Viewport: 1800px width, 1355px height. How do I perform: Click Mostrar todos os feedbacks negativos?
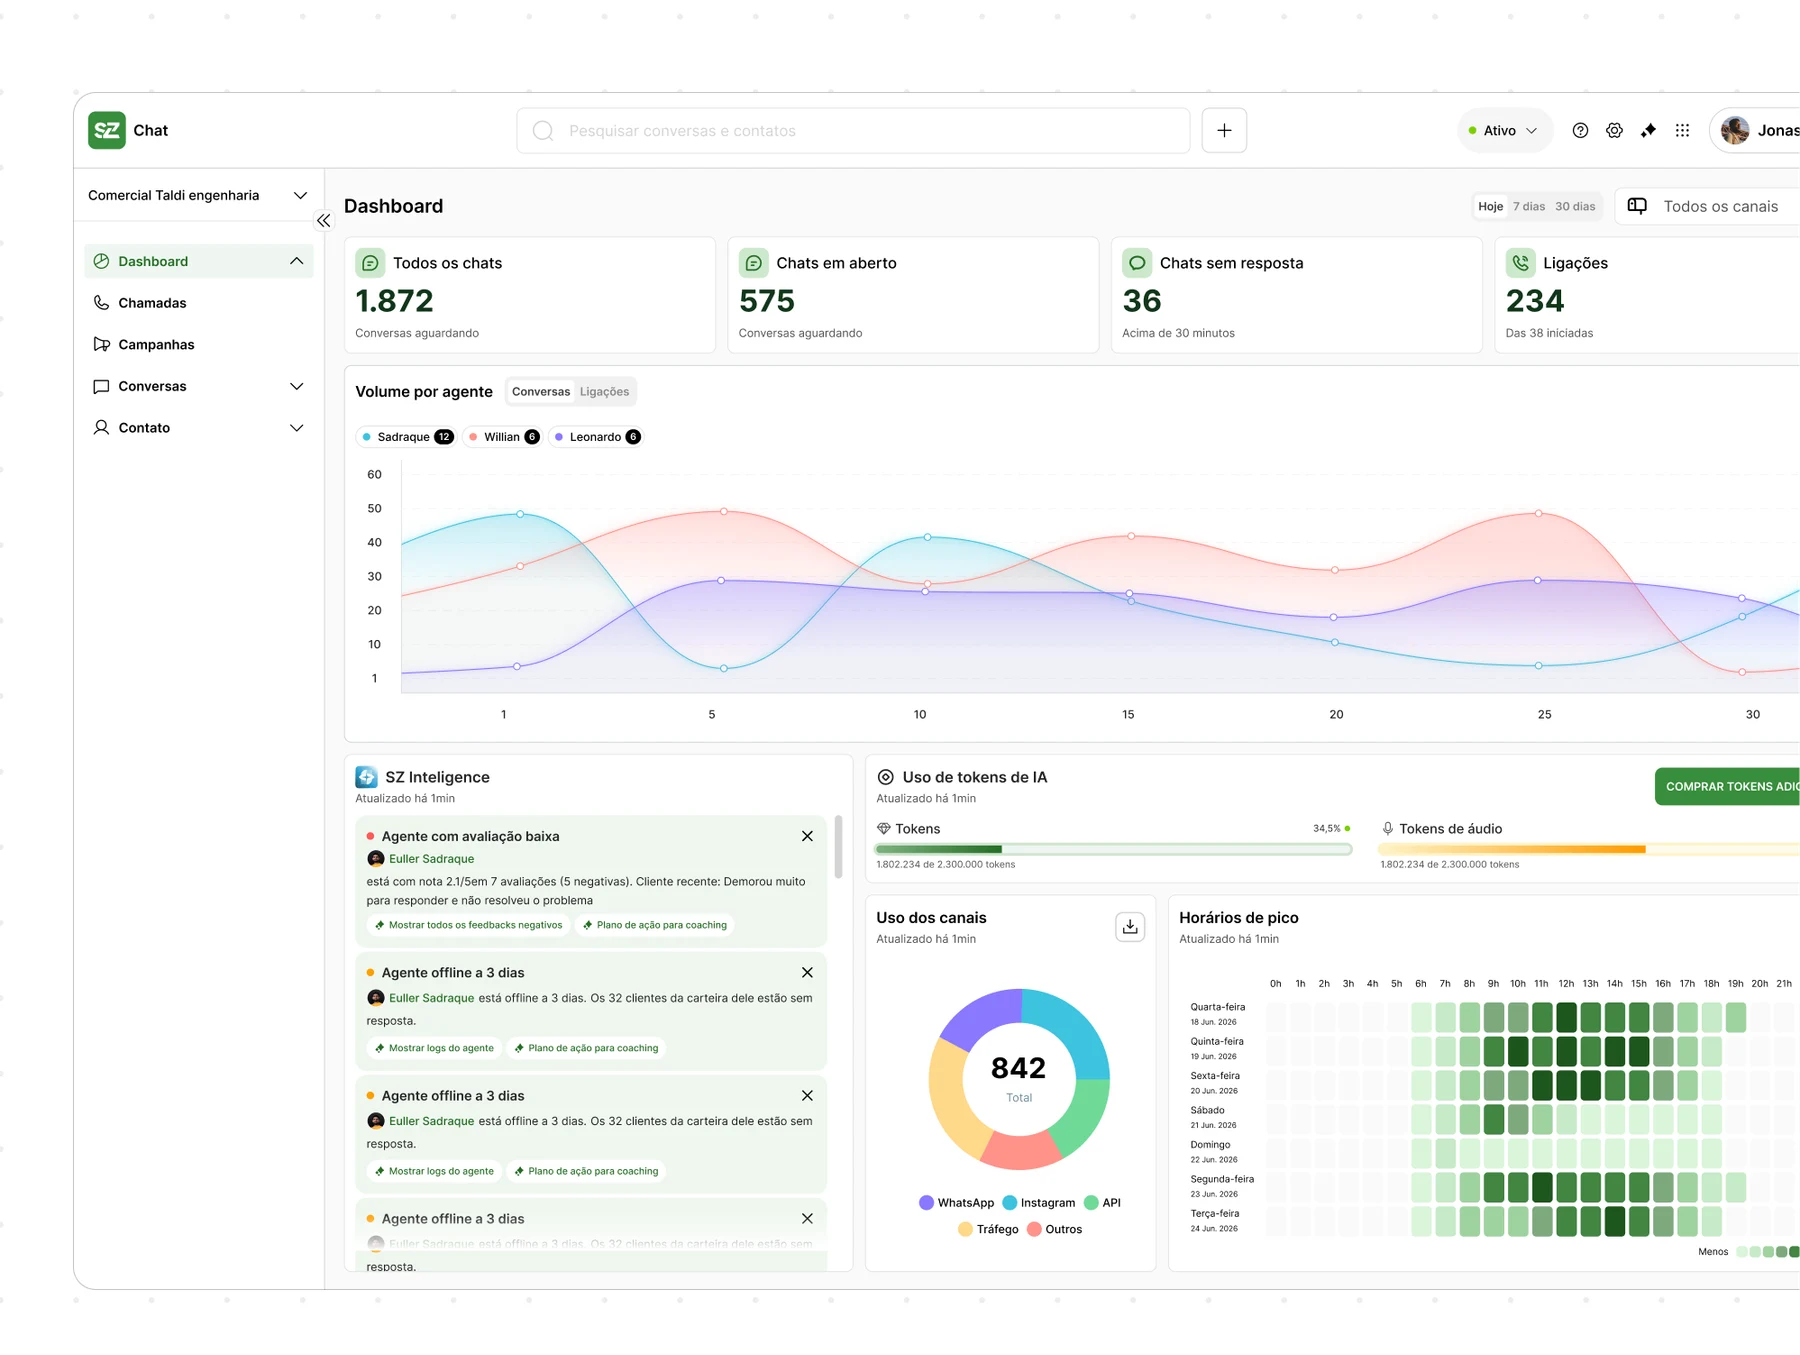[x=469, y=925]
